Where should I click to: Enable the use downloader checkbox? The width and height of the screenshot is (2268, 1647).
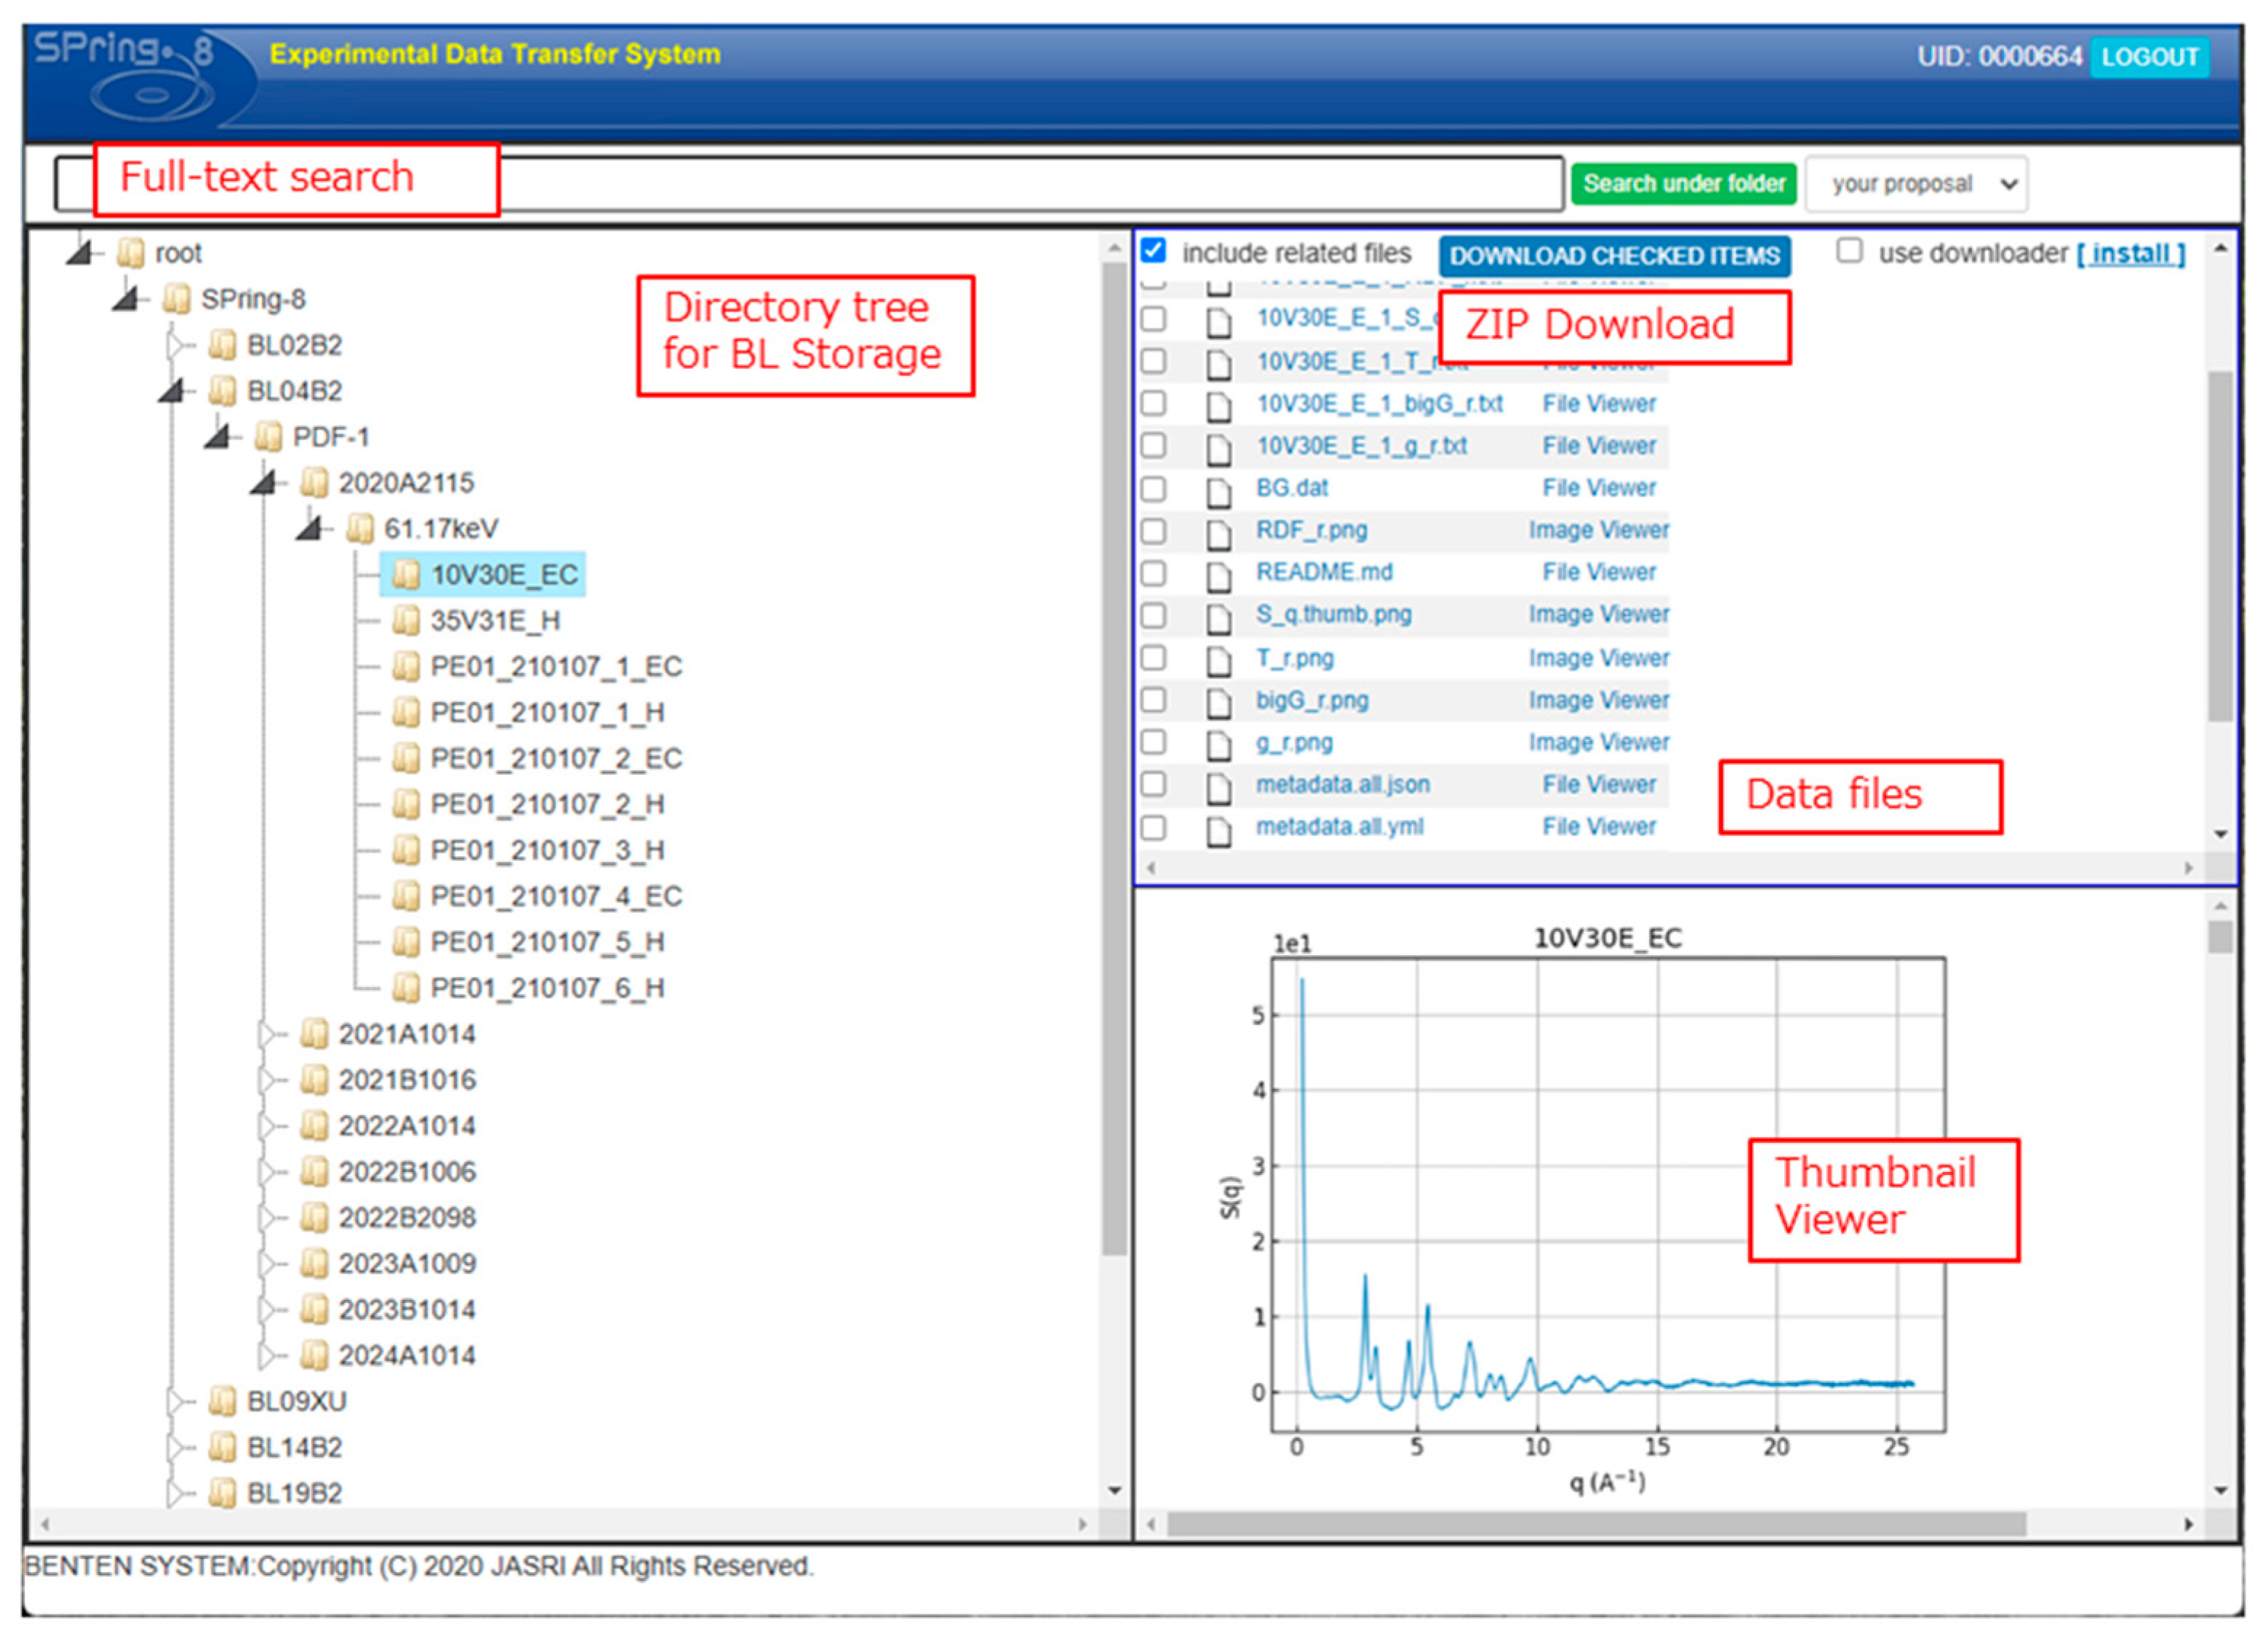coord(1849,251)
